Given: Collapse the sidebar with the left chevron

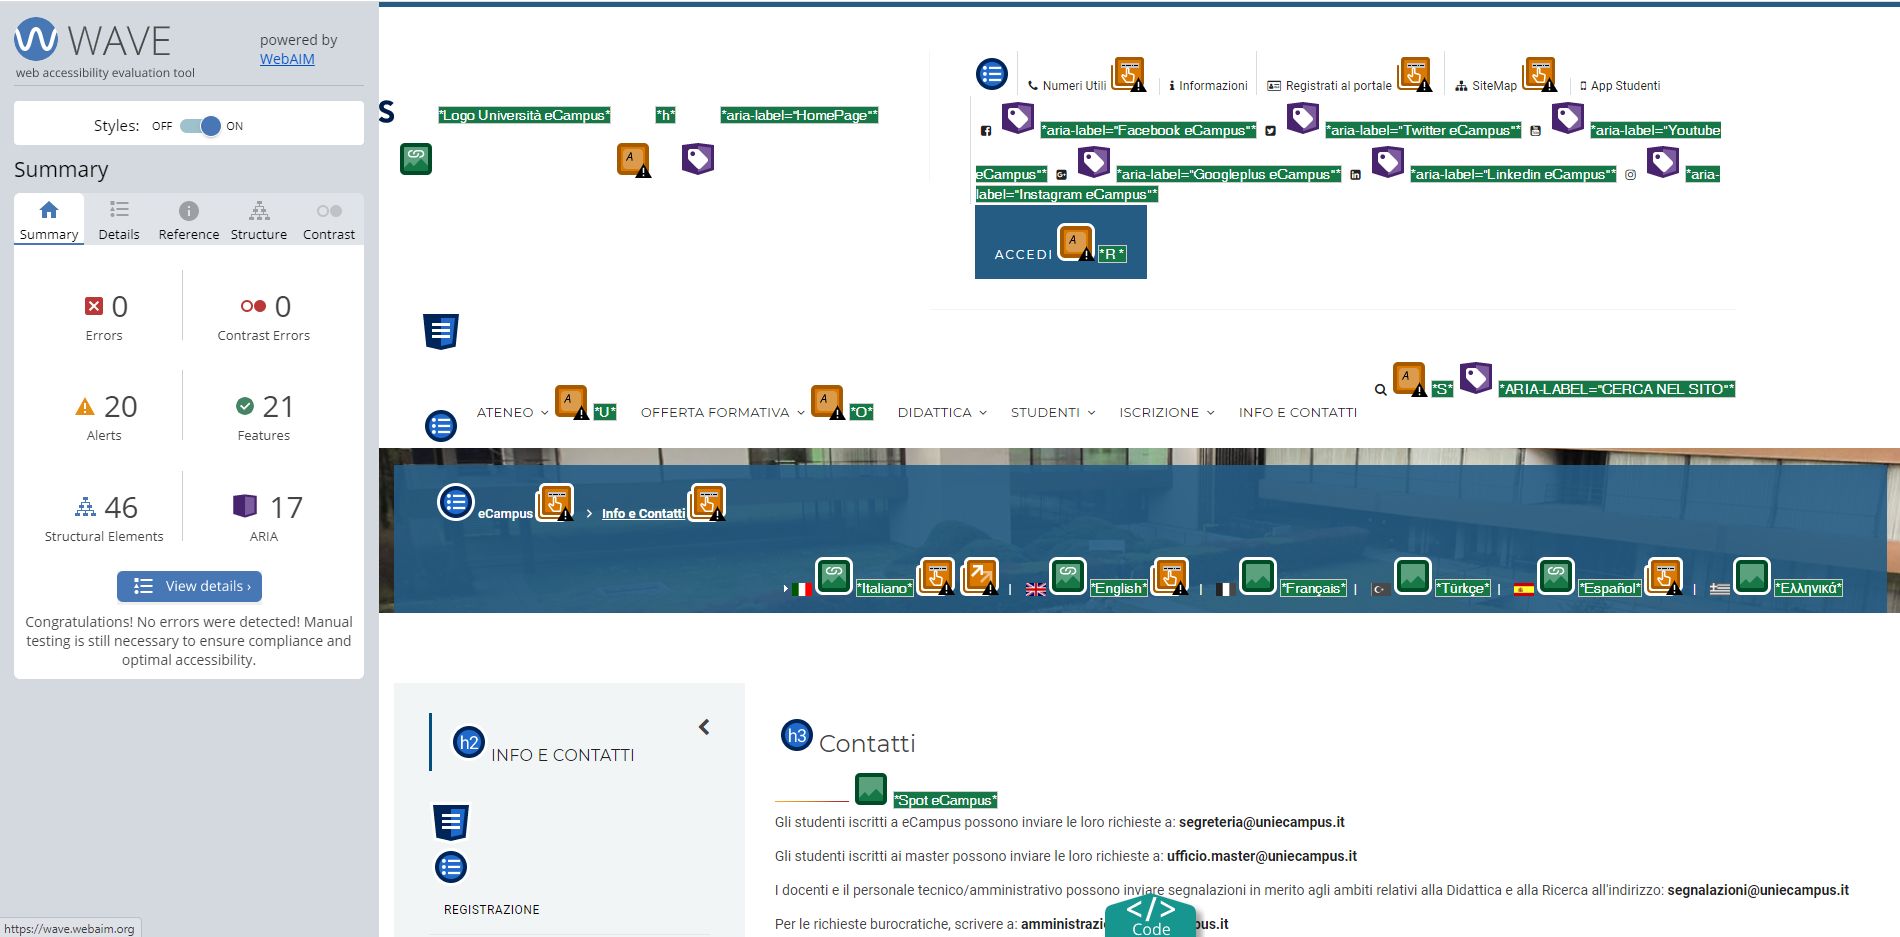Looking at the screenshot, I should click(704, 727).
